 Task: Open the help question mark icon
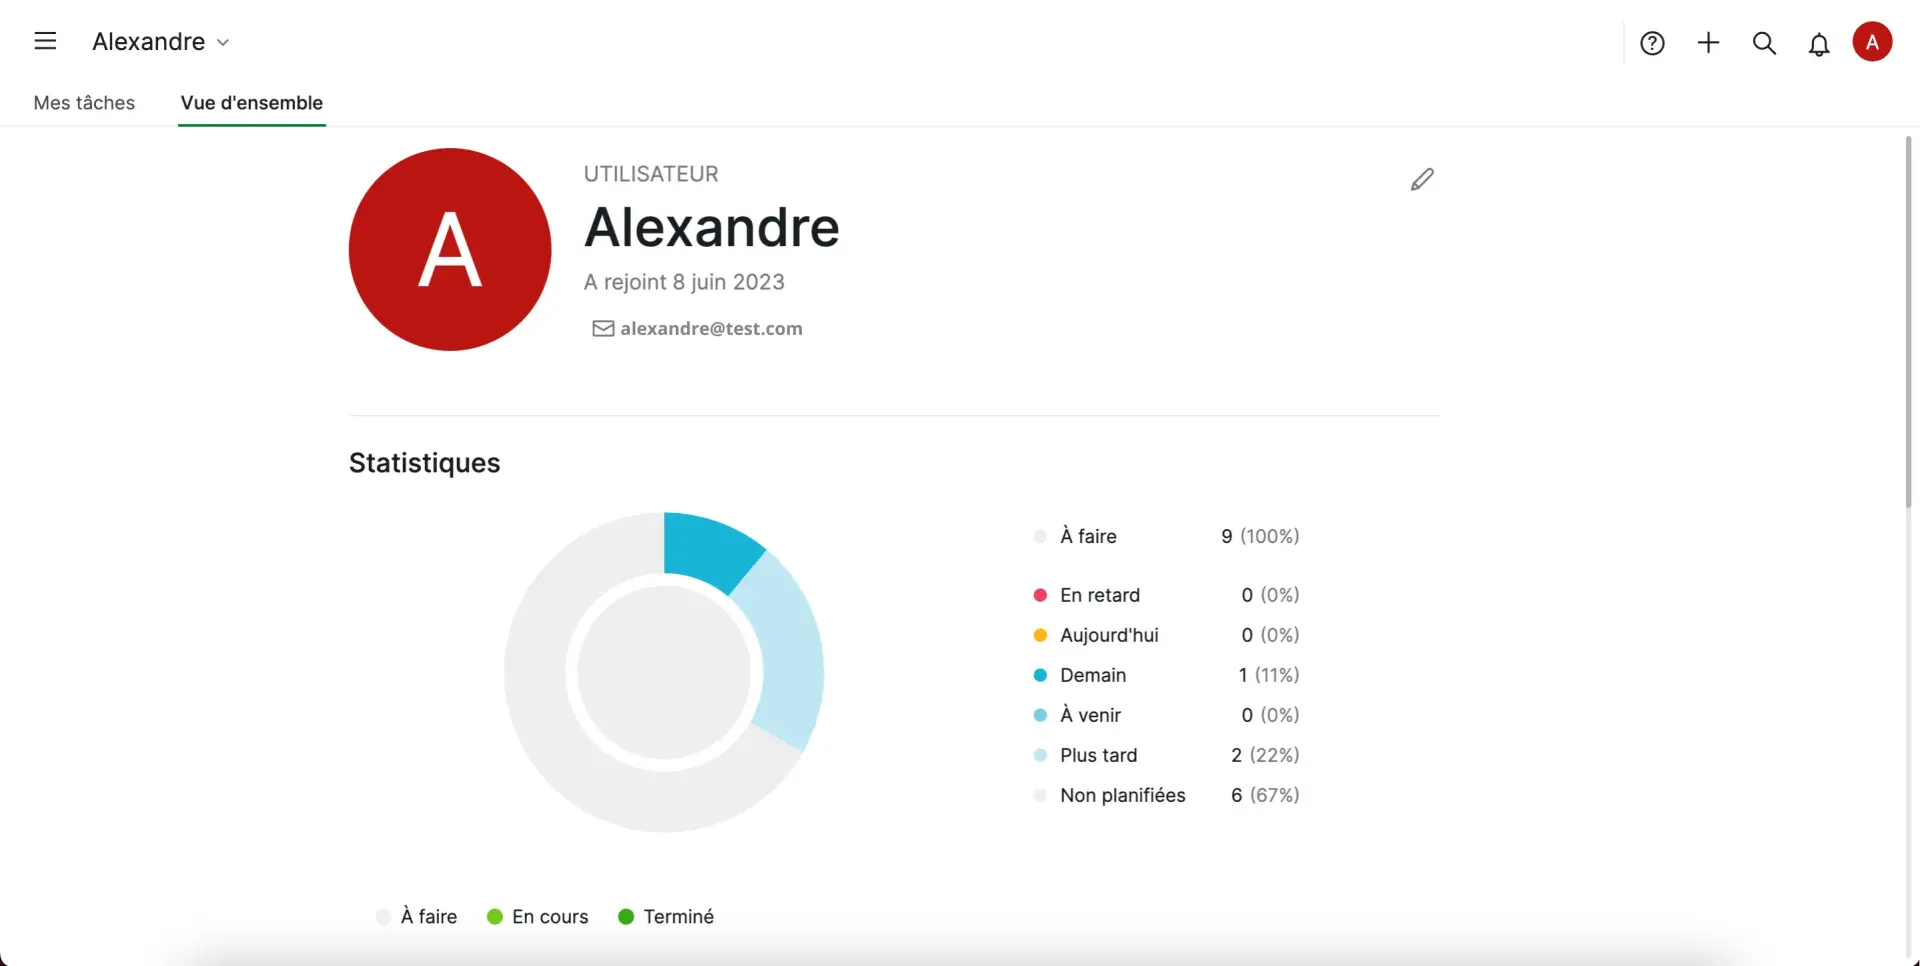(x=1652, y=43)
